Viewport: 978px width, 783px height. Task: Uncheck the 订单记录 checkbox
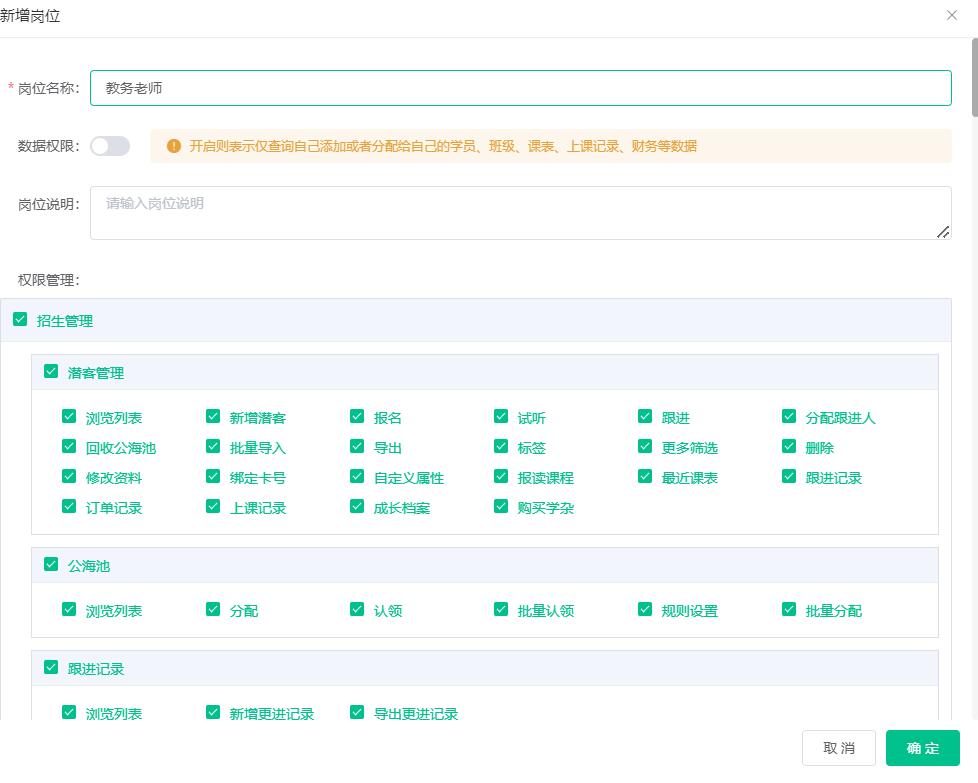(69, 507)
